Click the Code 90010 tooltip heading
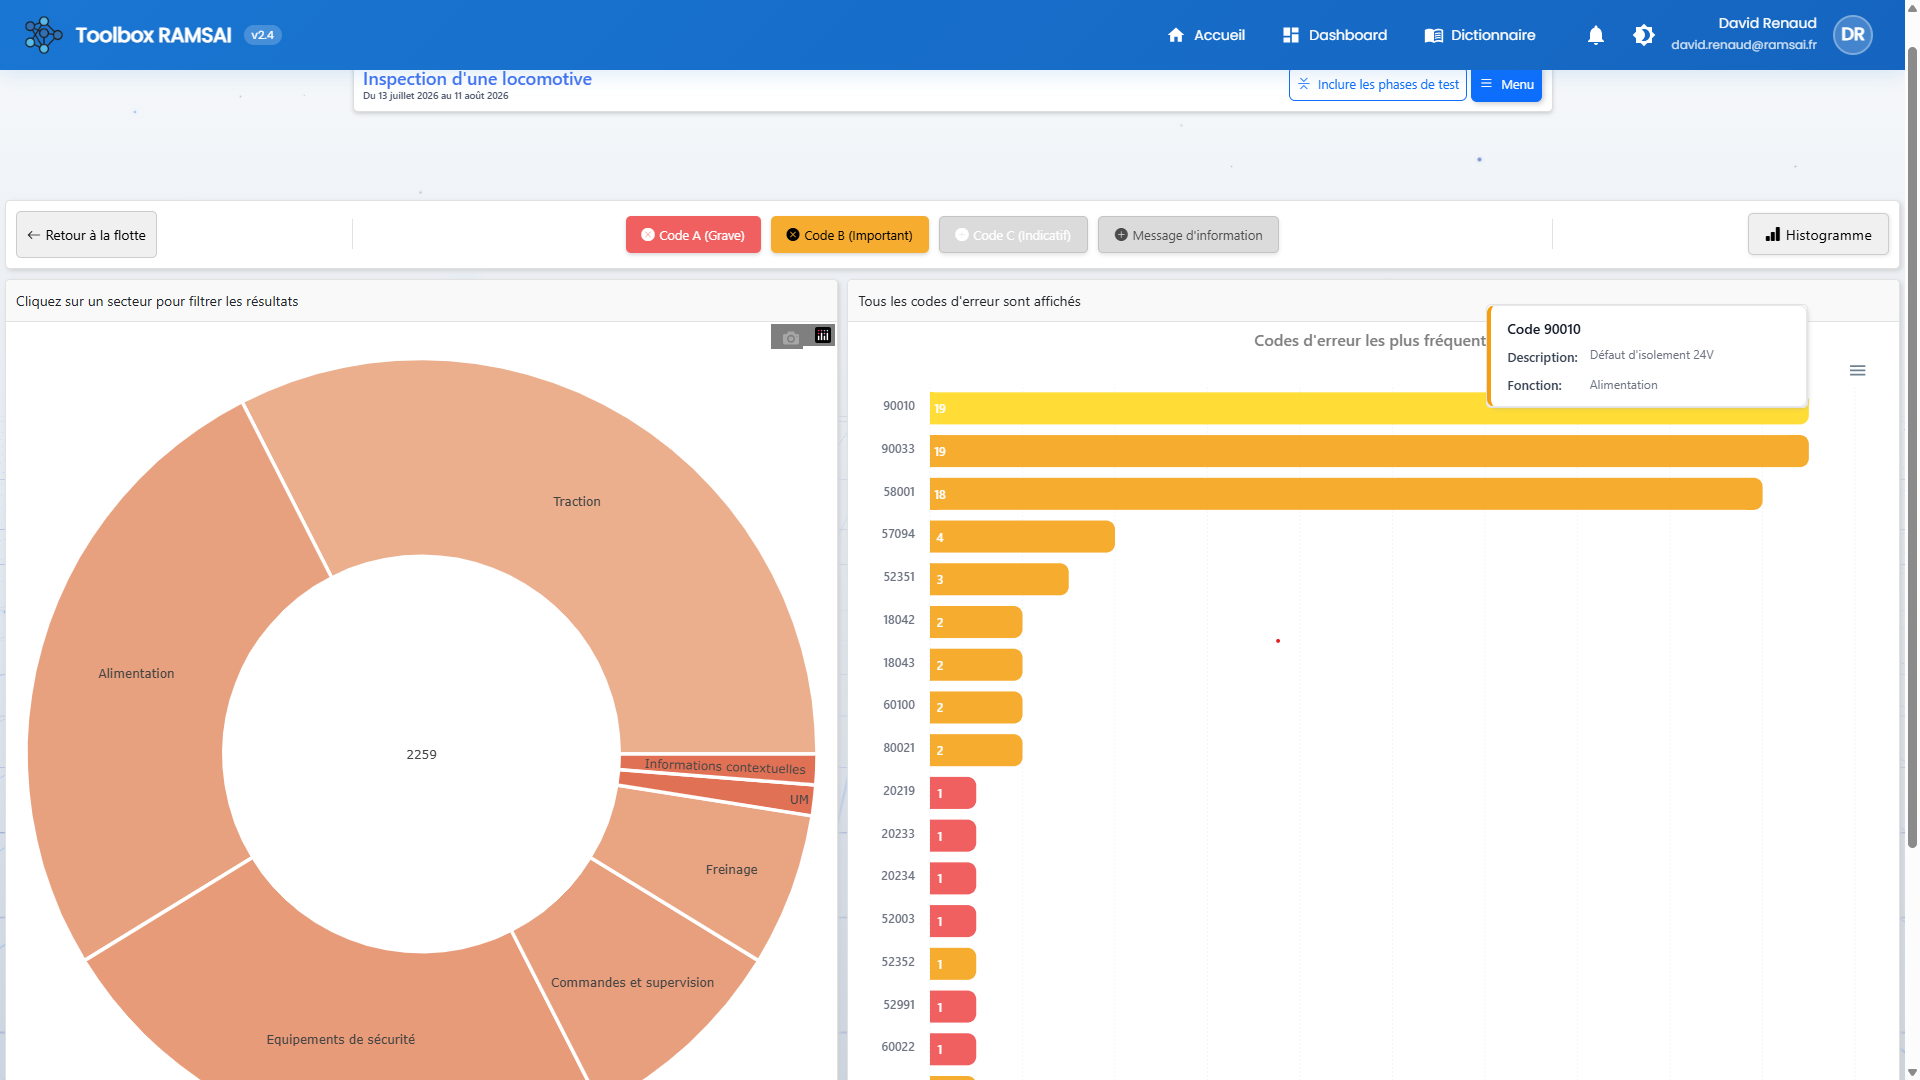The height and width of the screenshot is (1080, 1920). (1544, 329)
